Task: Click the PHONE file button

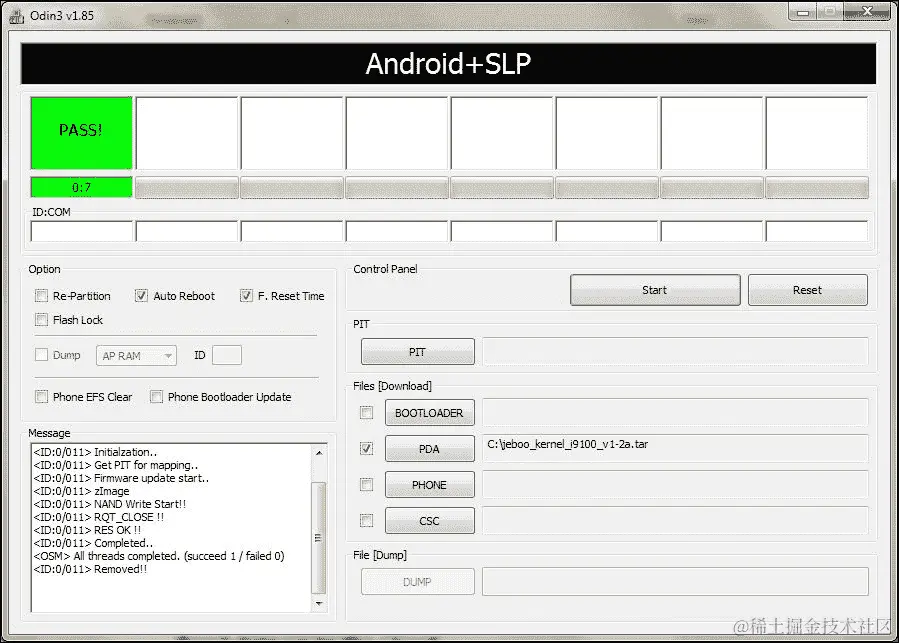Action: (x=429, y=484)
